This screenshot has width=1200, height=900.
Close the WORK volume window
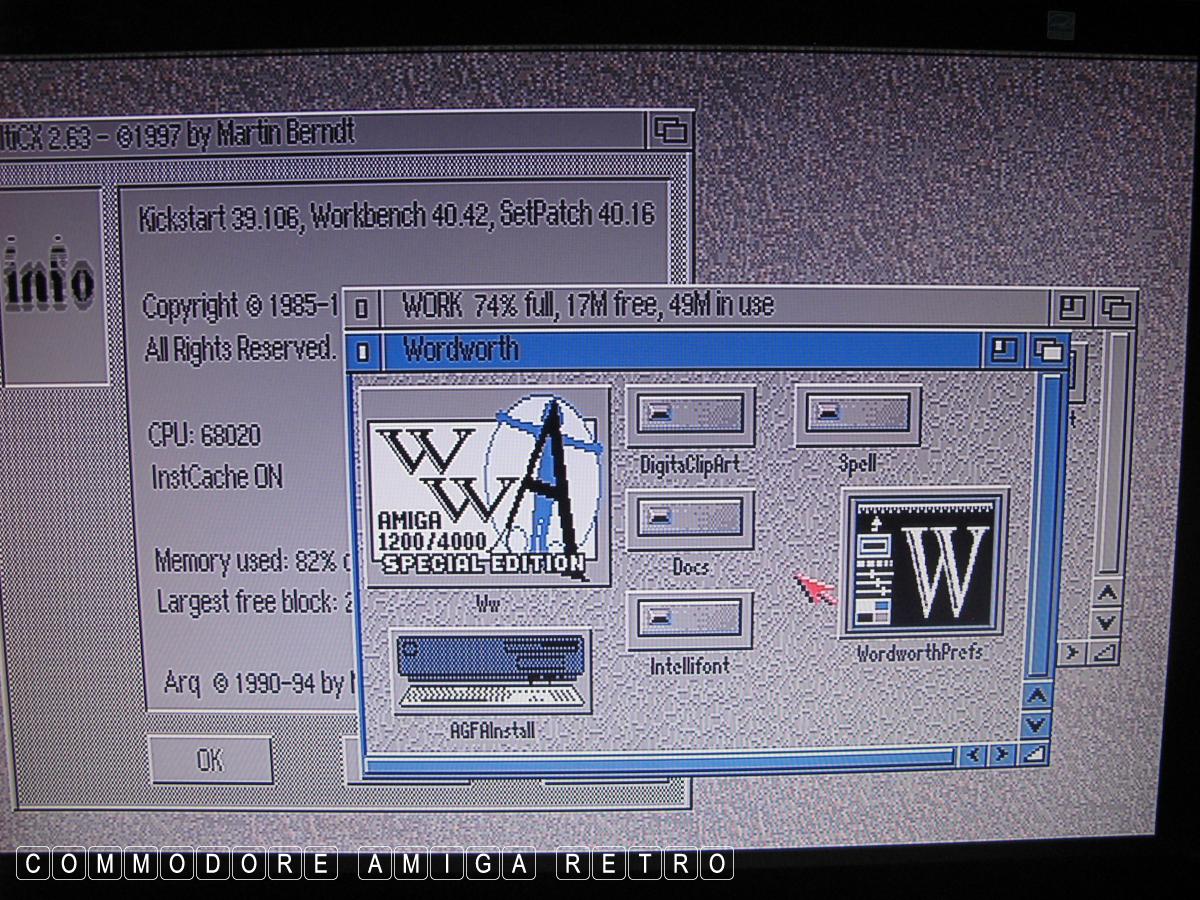[362, 307]
